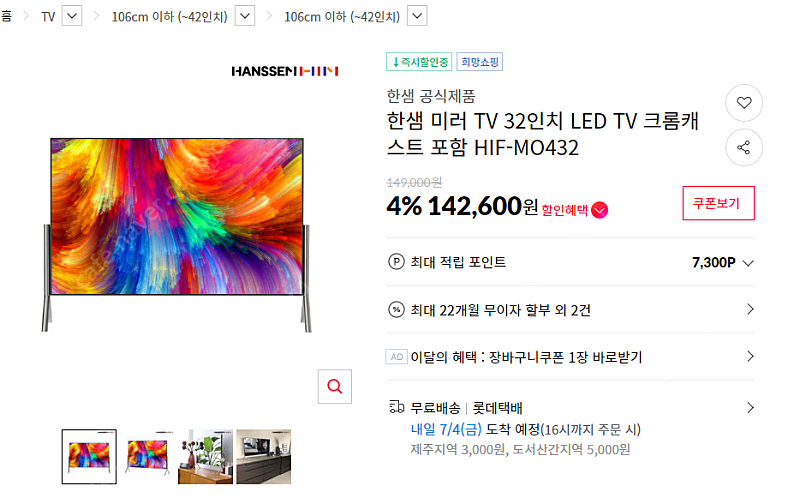Click the share icon button
800x504 pixels.
(744, 147)
